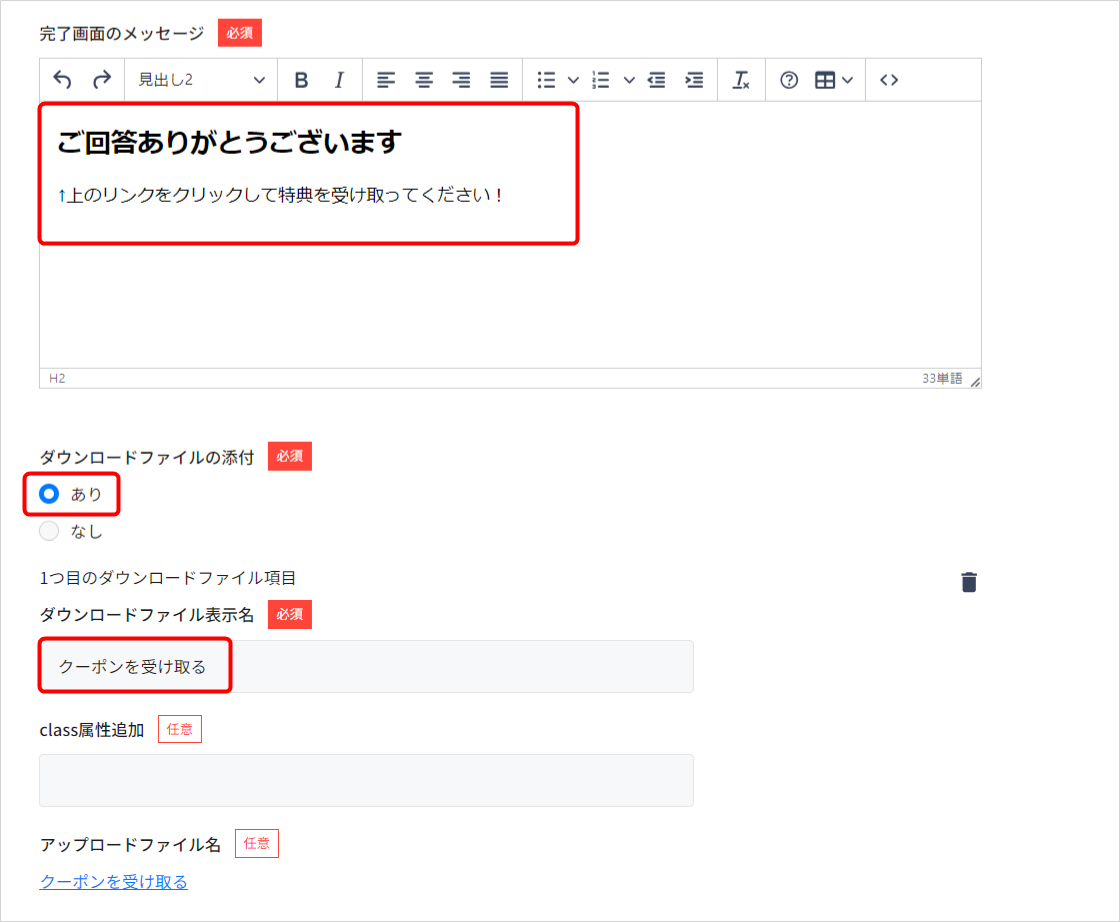
Task: Select the あり radio button
Action: [49, 493]
